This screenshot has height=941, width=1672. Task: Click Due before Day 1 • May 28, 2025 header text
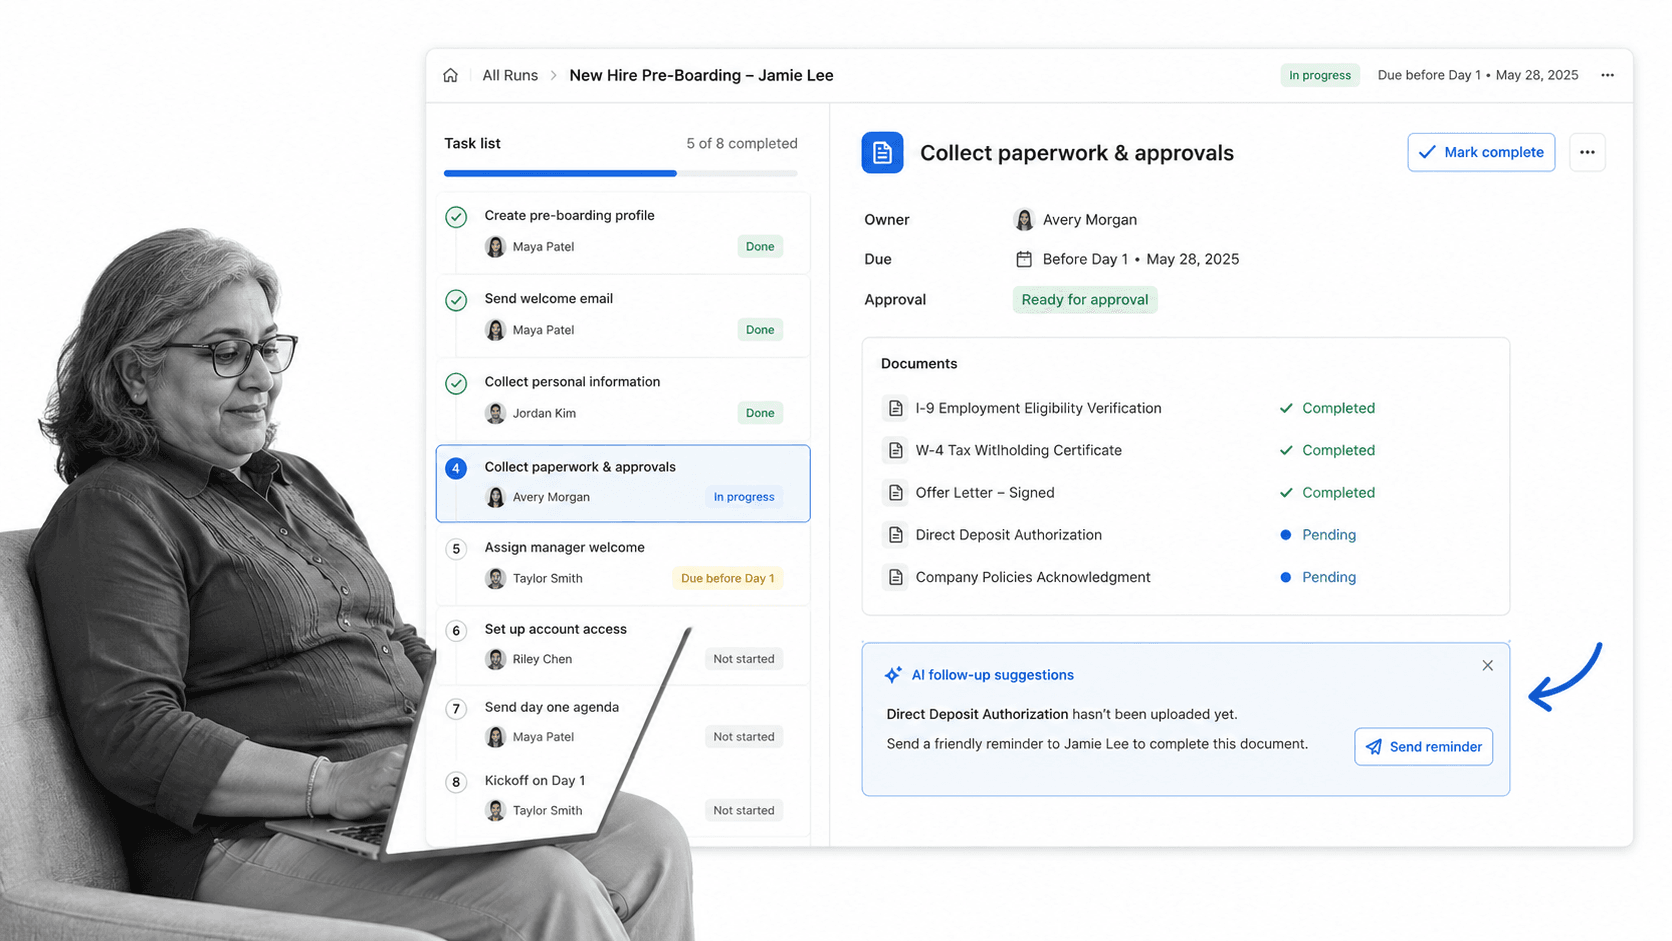point(1478,75)
